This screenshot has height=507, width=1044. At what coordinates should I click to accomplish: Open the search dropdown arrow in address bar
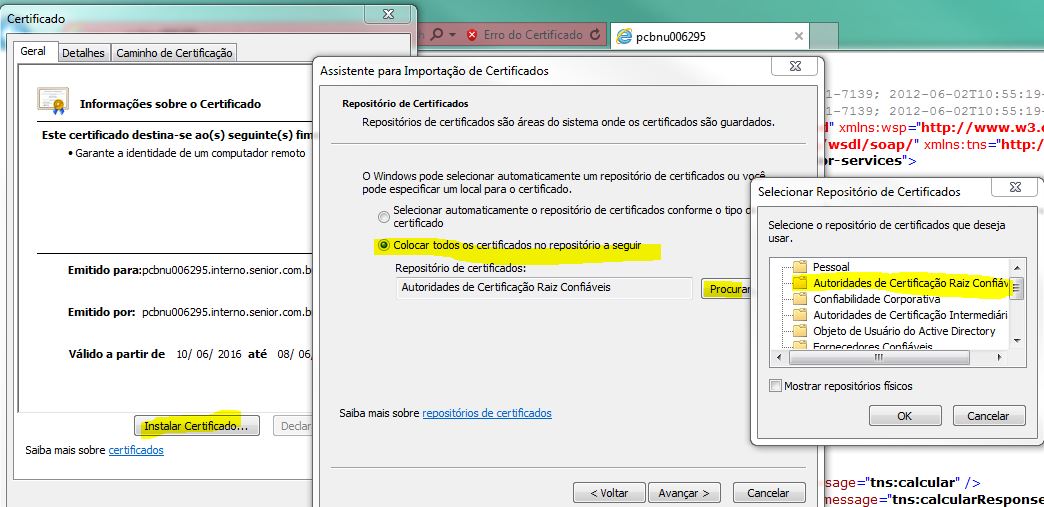452,35
